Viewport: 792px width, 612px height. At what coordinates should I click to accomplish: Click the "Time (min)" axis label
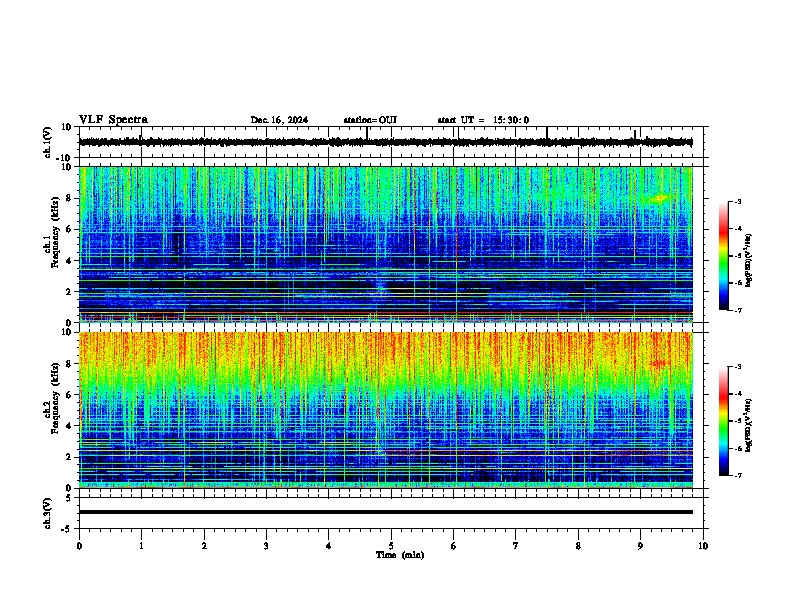point(400,555)
